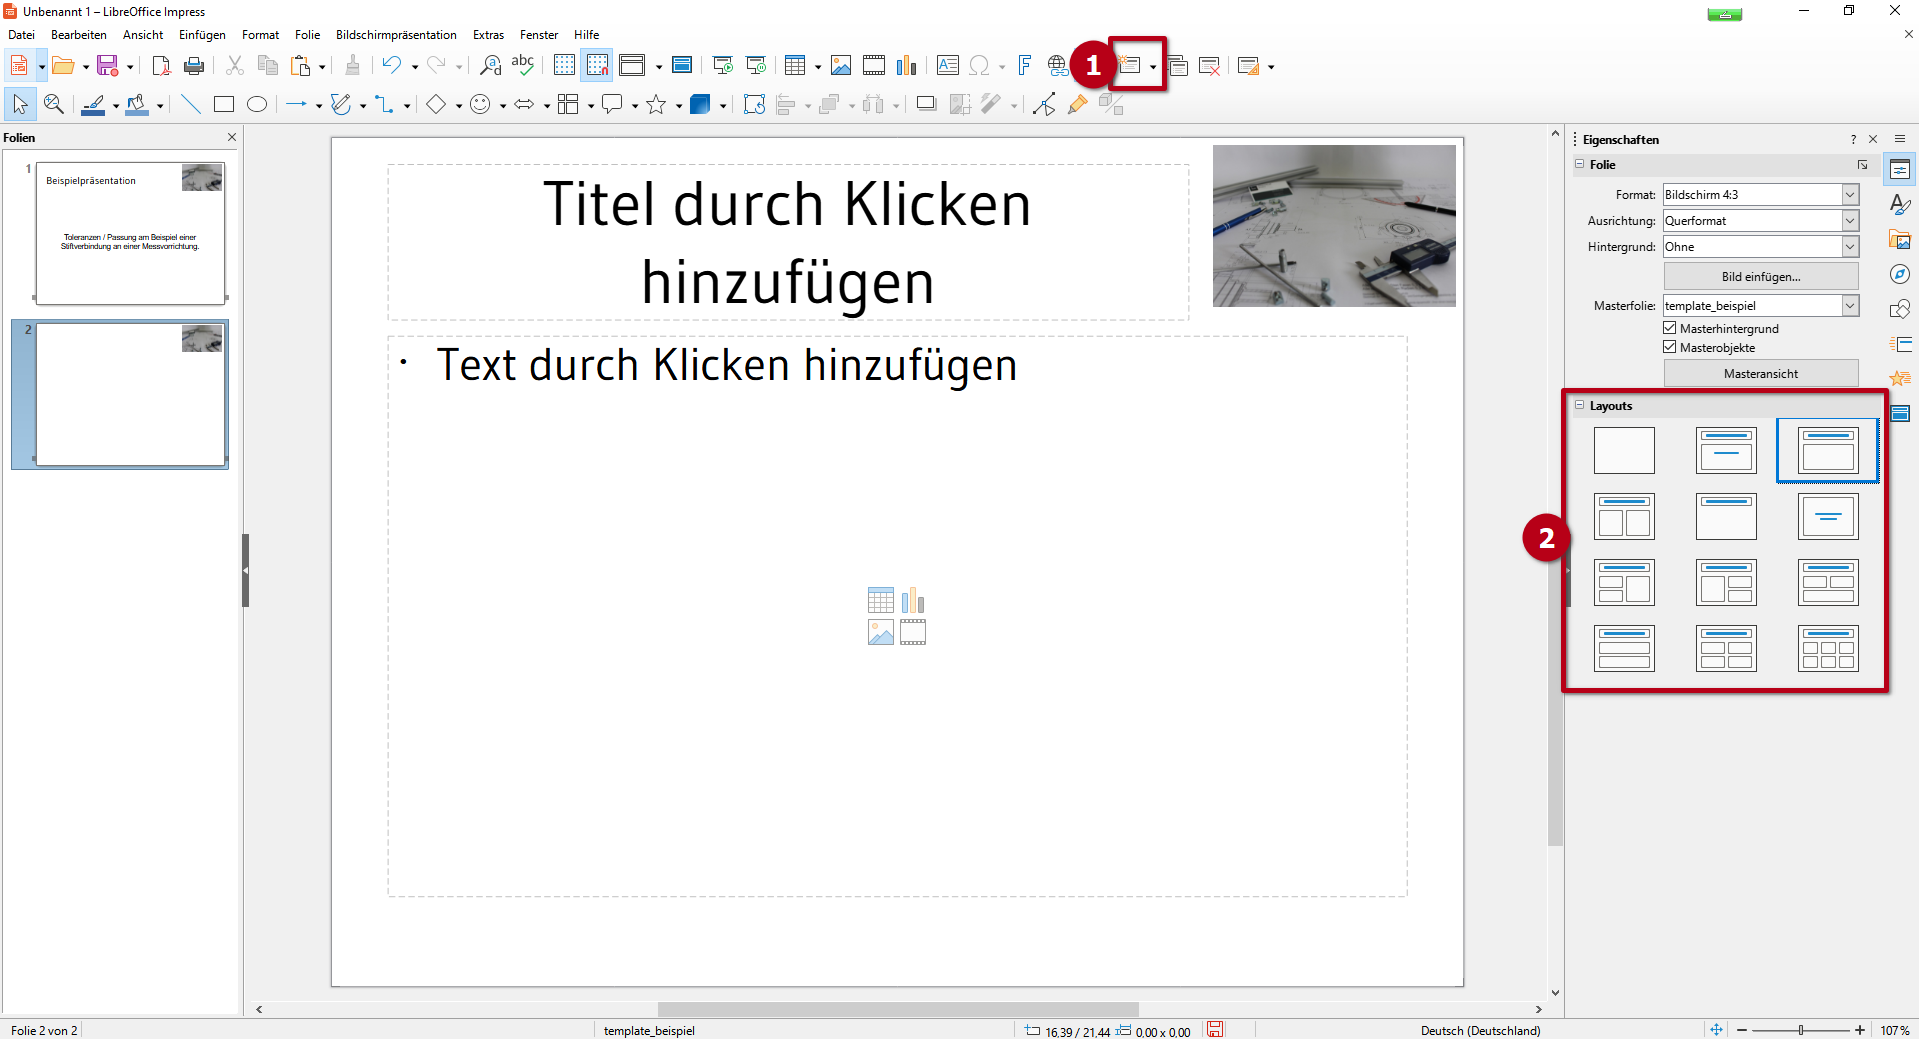Click the Masteransicht button
1919x1039 pixels.
[x=1760, y=372]
